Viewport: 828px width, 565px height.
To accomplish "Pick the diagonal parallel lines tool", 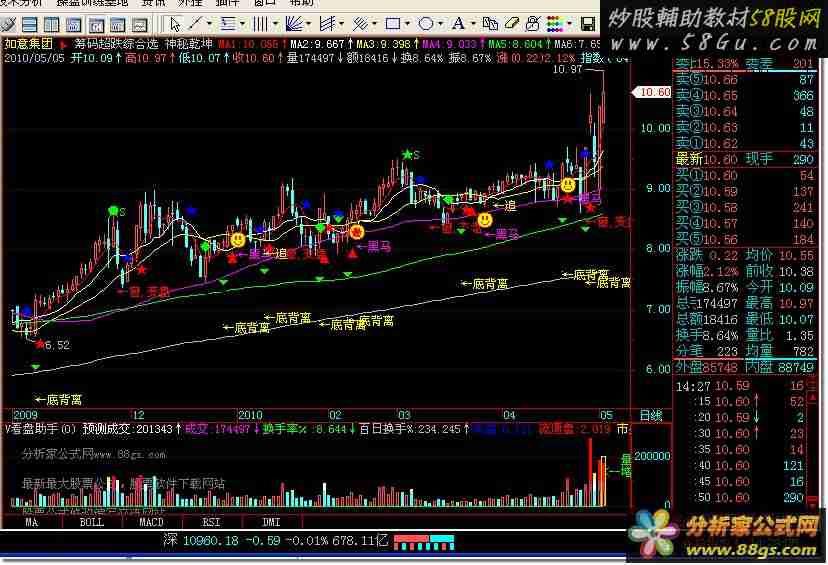I will tap(360, 24).
